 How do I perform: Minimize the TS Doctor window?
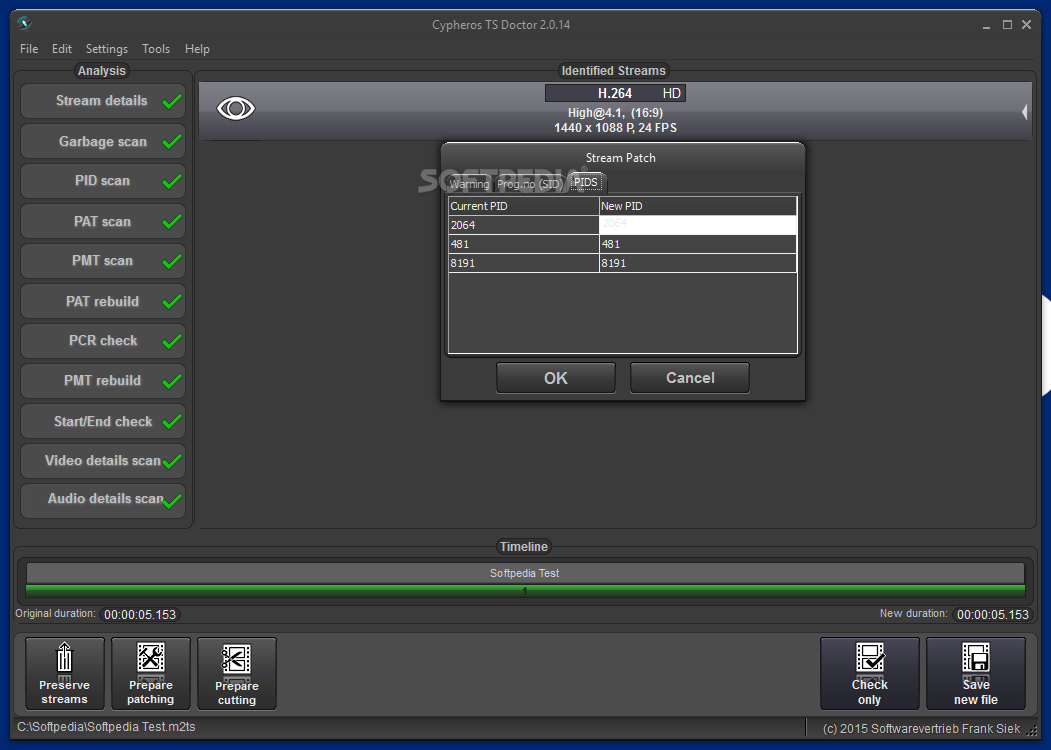coord(986,25)
